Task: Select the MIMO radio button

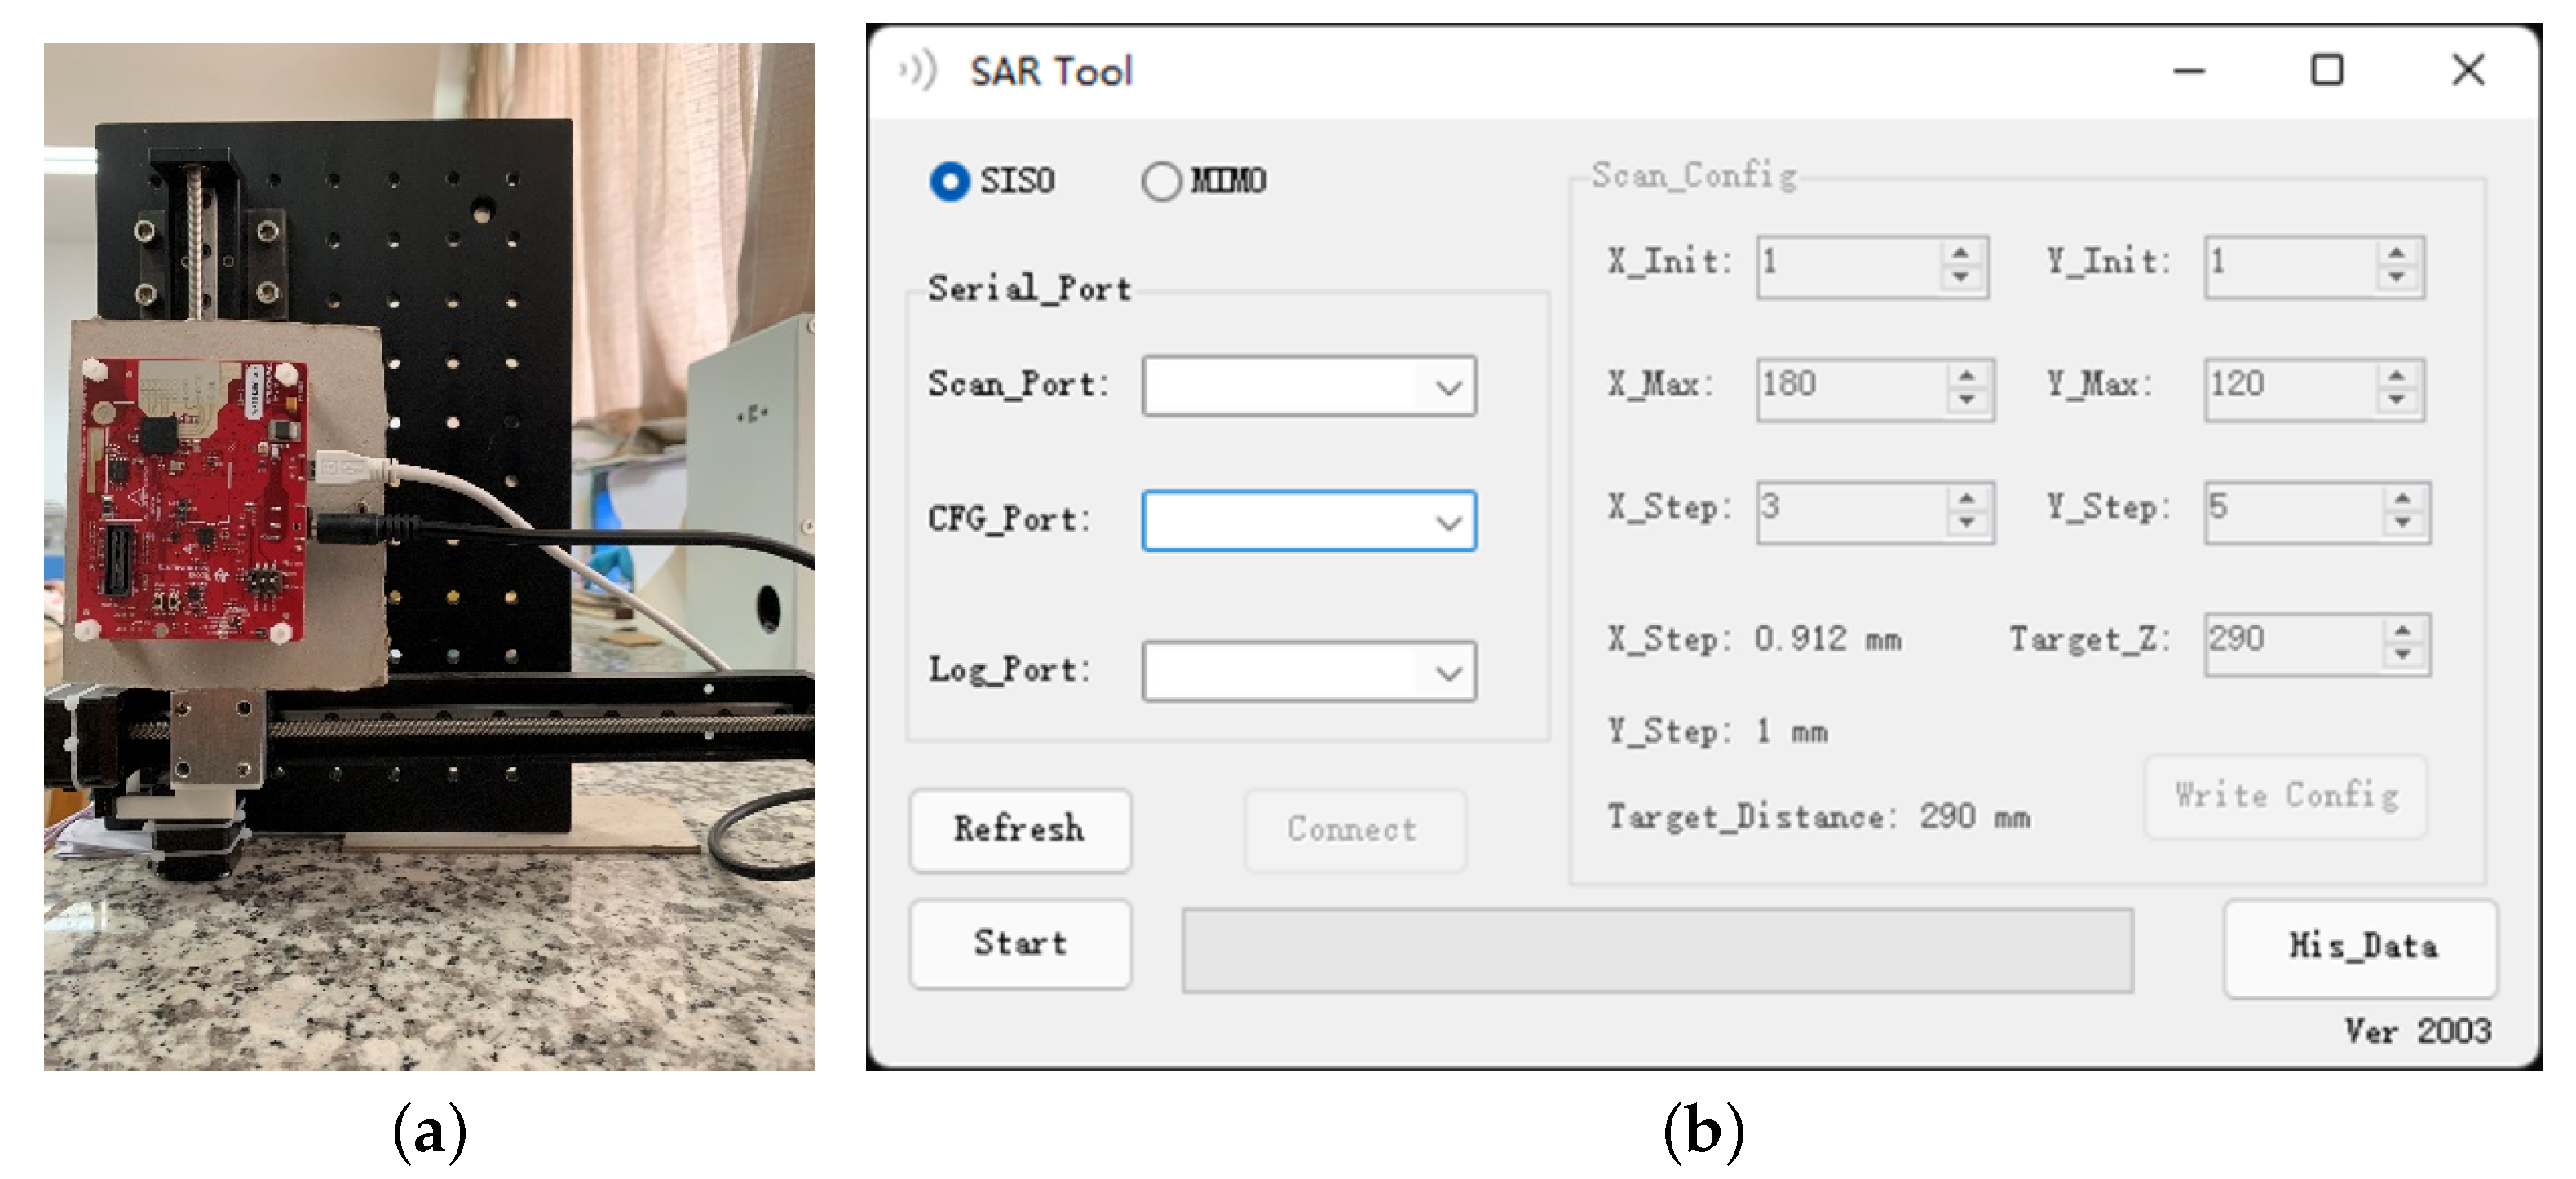Action: [x=1161, y=181]
